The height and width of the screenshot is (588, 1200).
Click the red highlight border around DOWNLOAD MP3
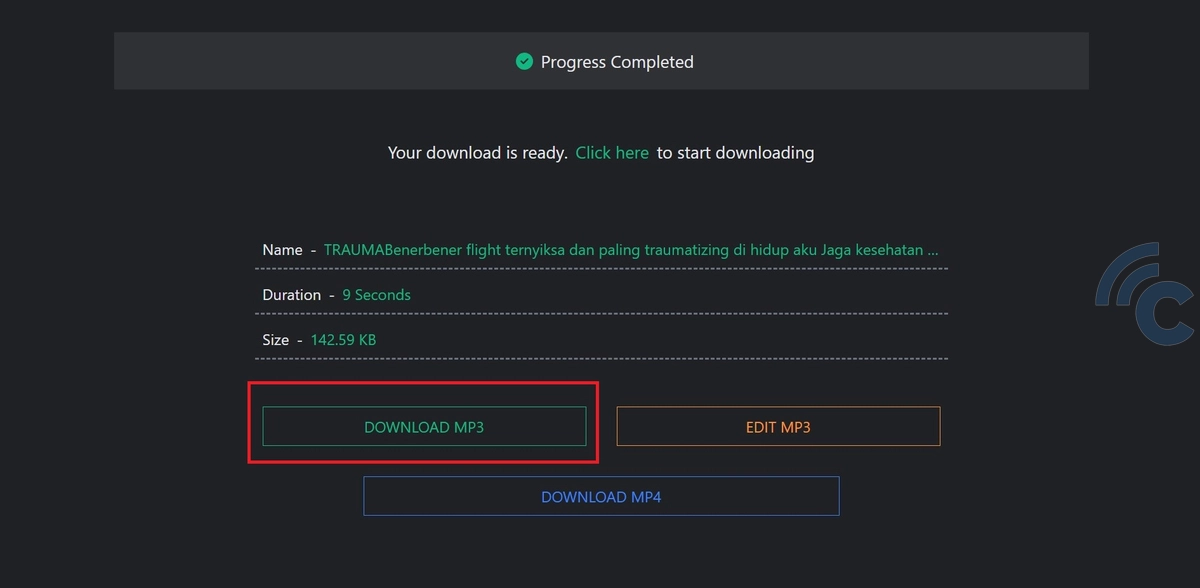423,383
